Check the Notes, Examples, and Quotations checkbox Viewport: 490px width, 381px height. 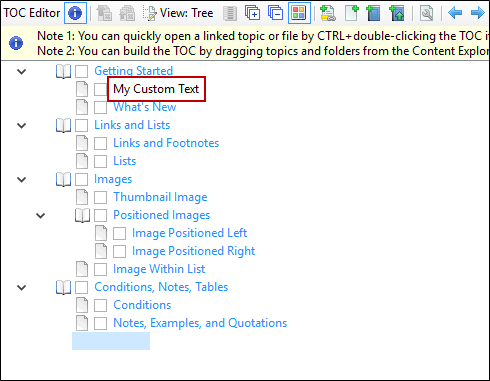(x=100, y=323)
